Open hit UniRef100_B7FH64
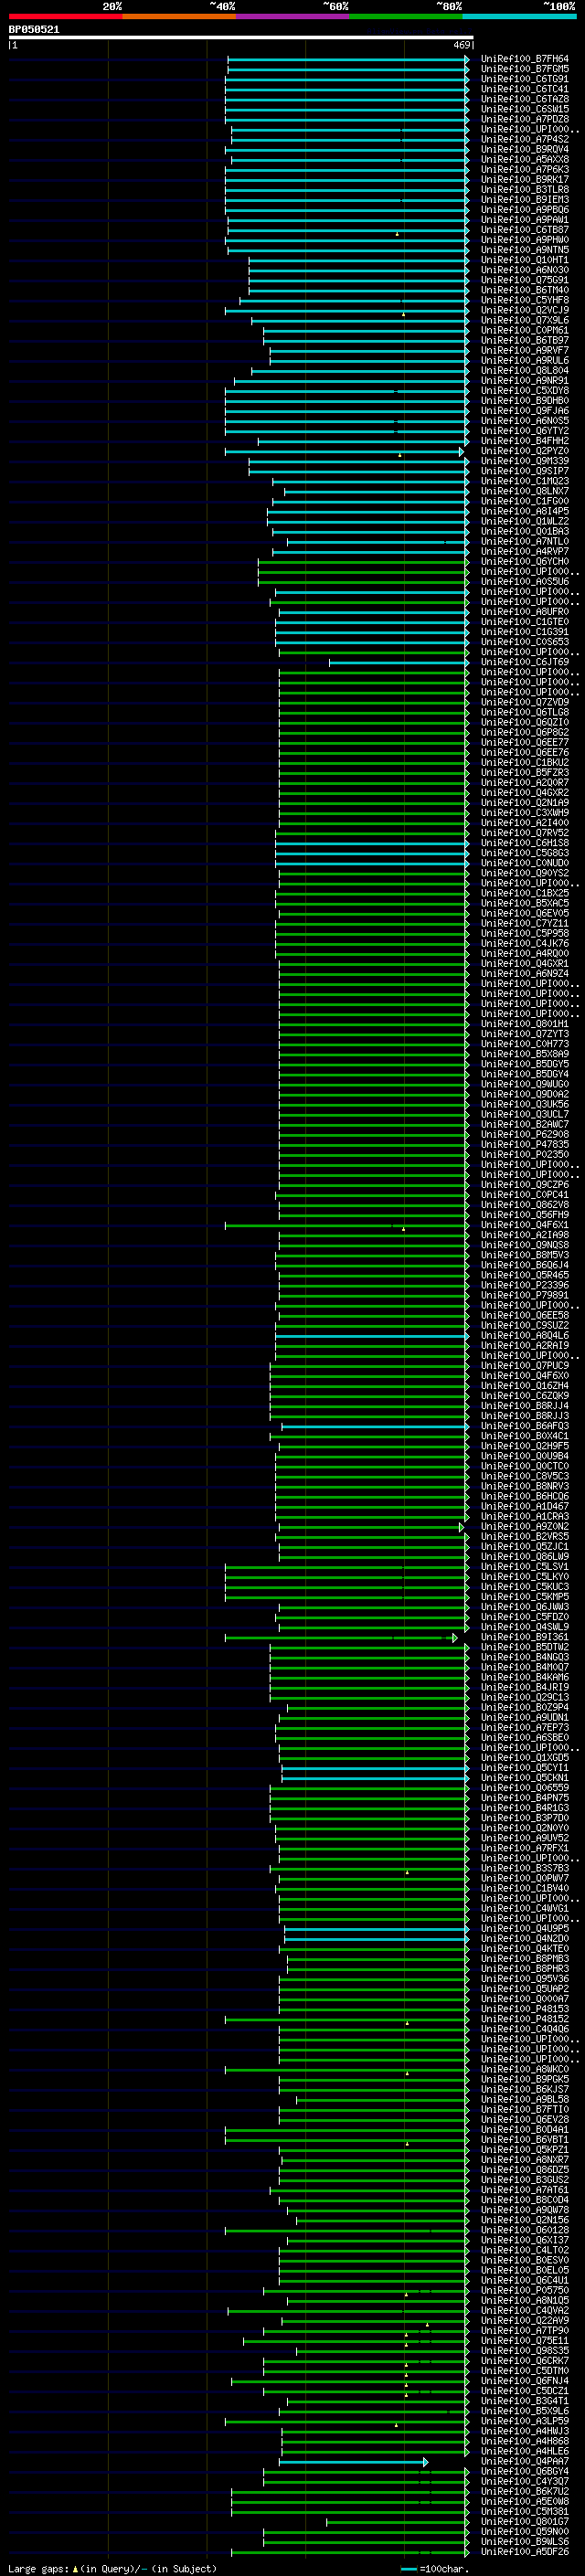The image size is (585, 2576). (x=524, y=59)
